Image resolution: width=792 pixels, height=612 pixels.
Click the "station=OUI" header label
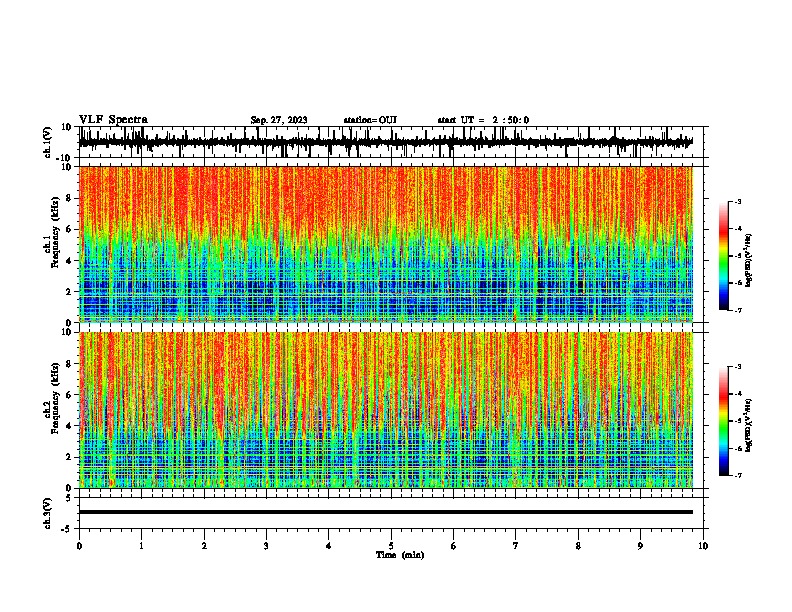(370, 120)
